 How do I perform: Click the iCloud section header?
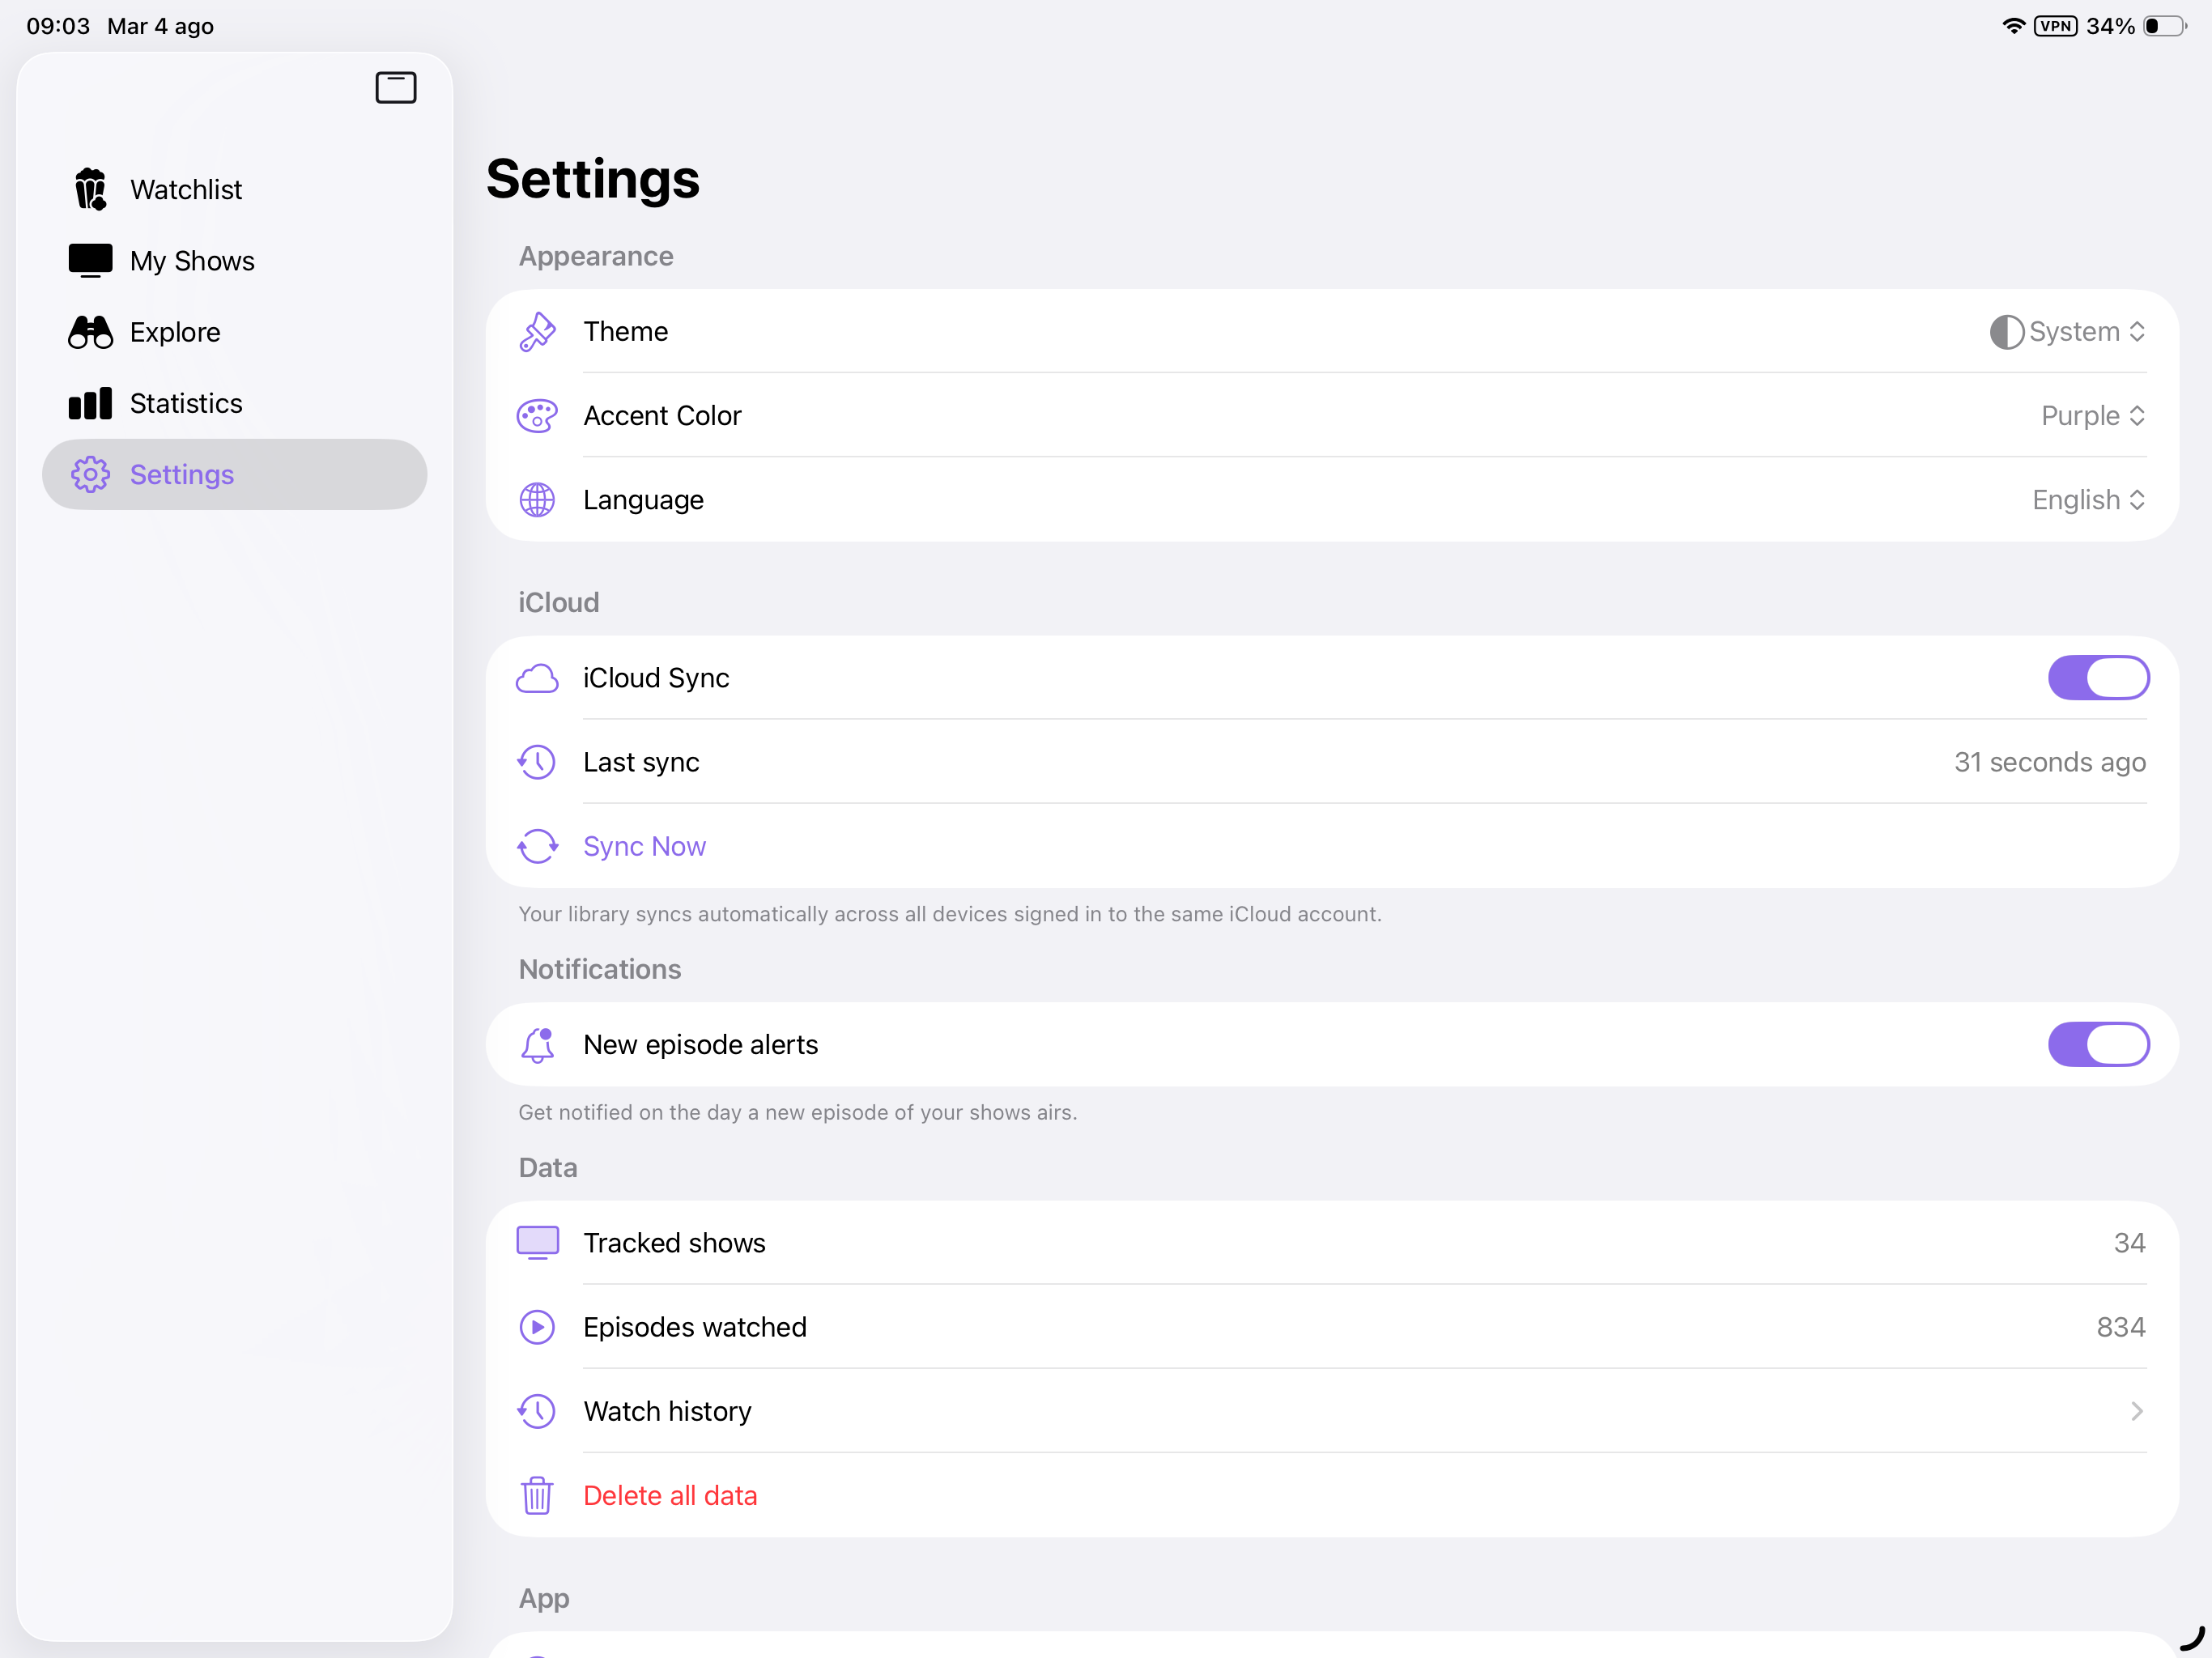coord(558,602)
